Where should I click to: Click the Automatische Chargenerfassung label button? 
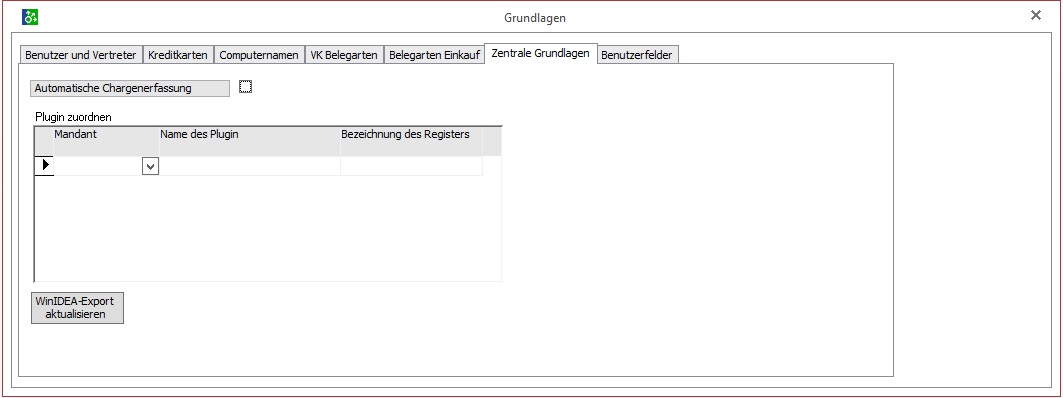130,88
